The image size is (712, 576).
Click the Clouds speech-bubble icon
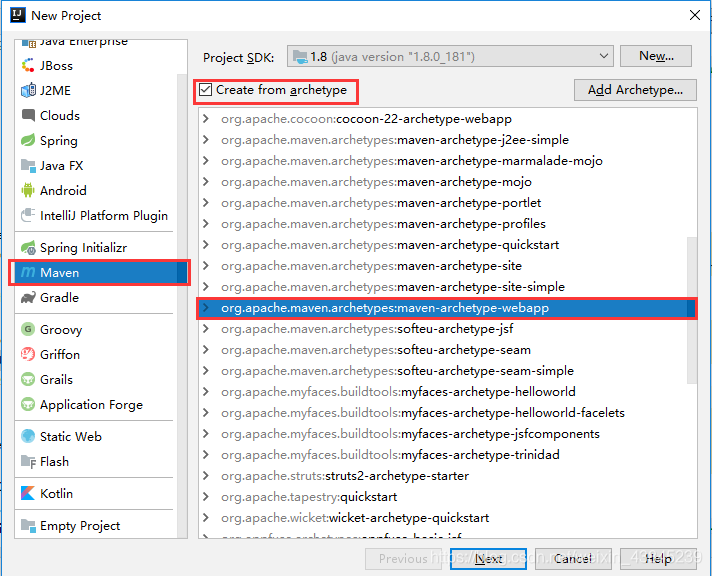coord(28,115)
